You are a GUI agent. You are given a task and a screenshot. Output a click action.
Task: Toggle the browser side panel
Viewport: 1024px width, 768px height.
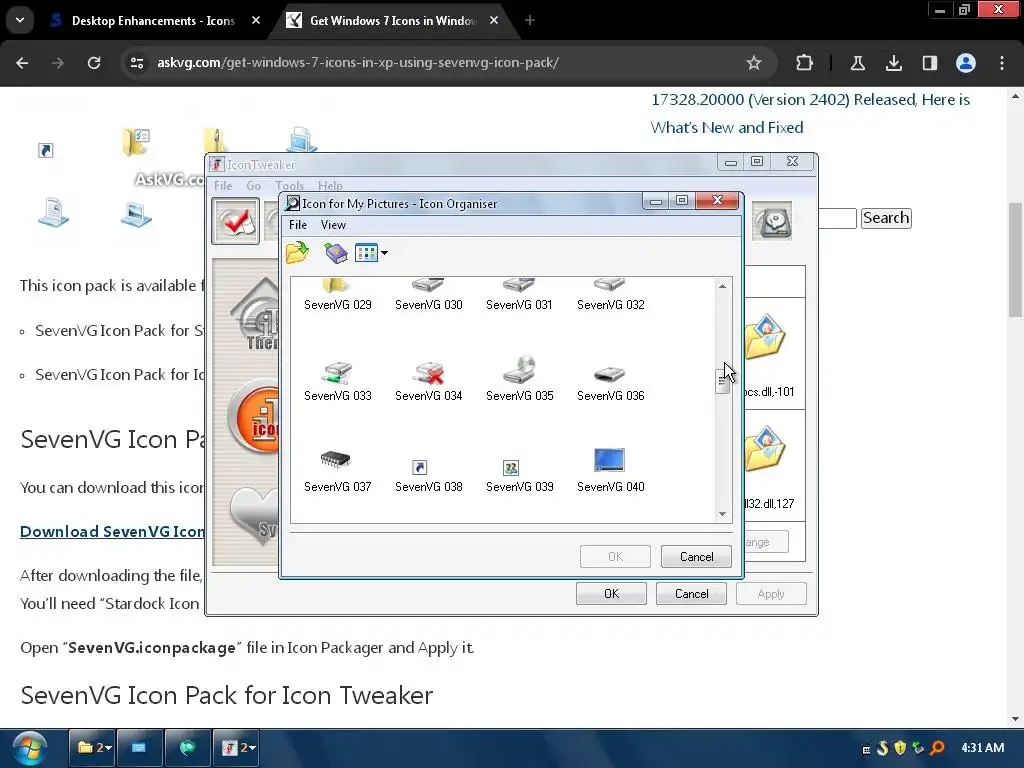coord(929,63)
